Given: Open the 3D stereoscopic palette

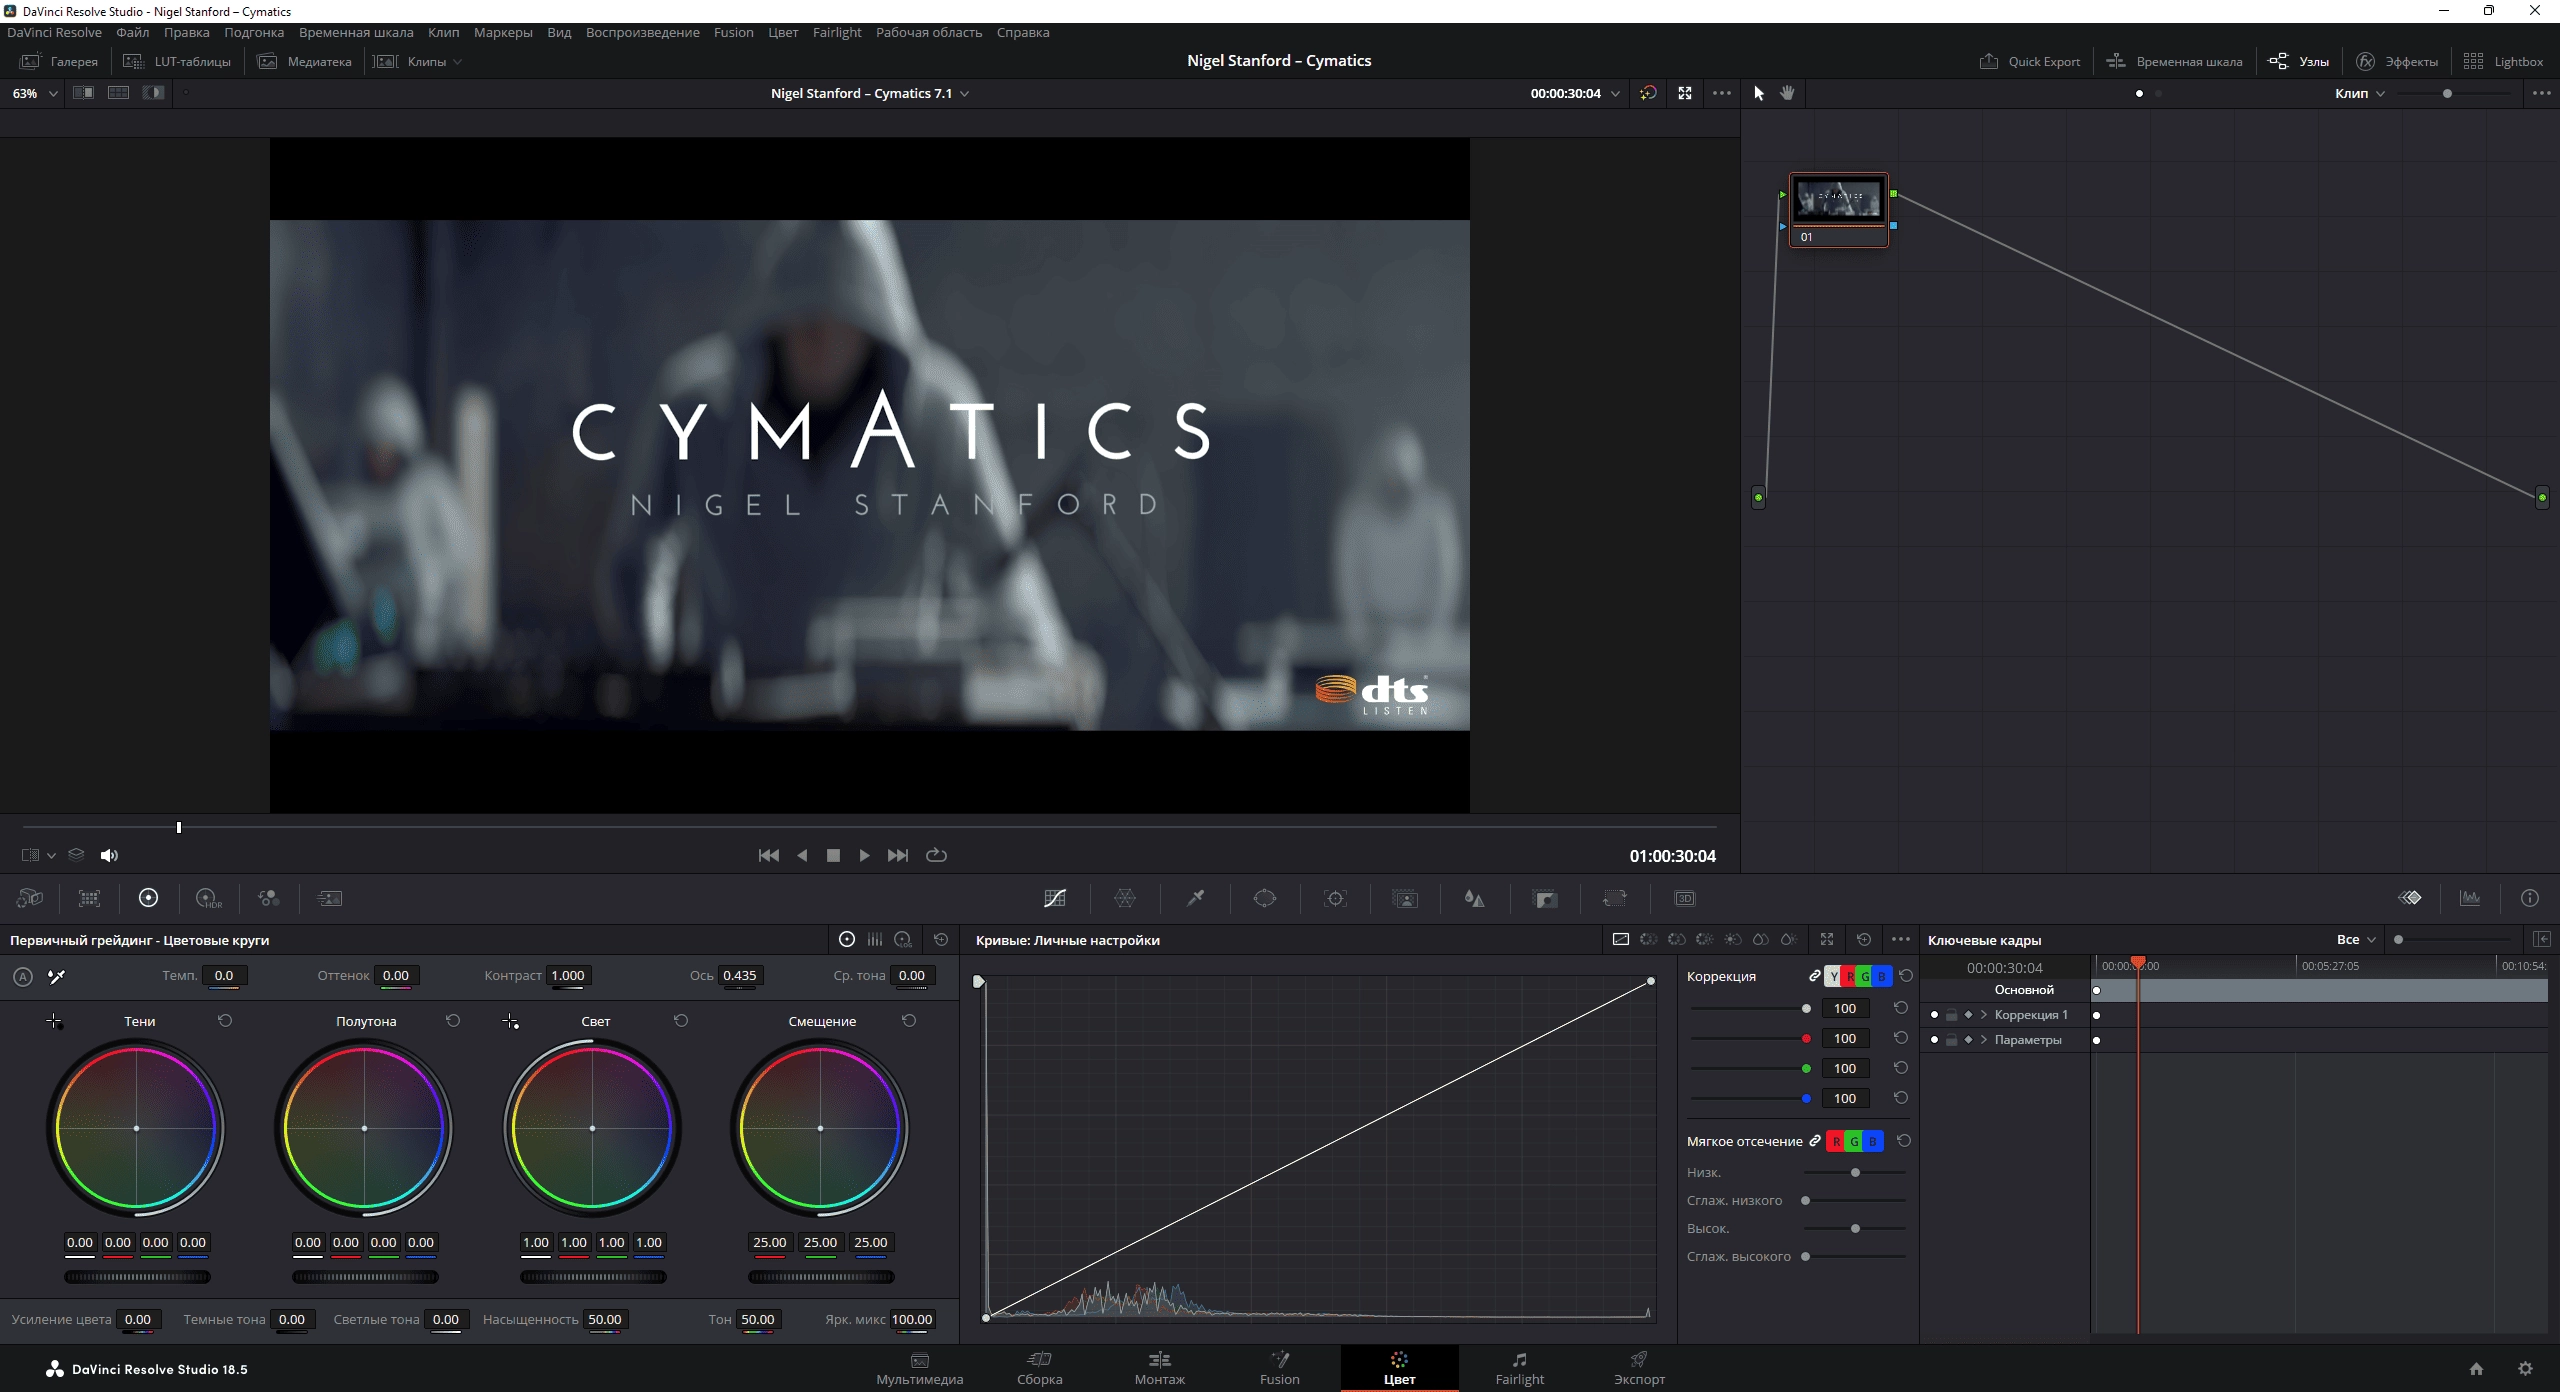Looking at the screenshot, I should (1685, 898).
